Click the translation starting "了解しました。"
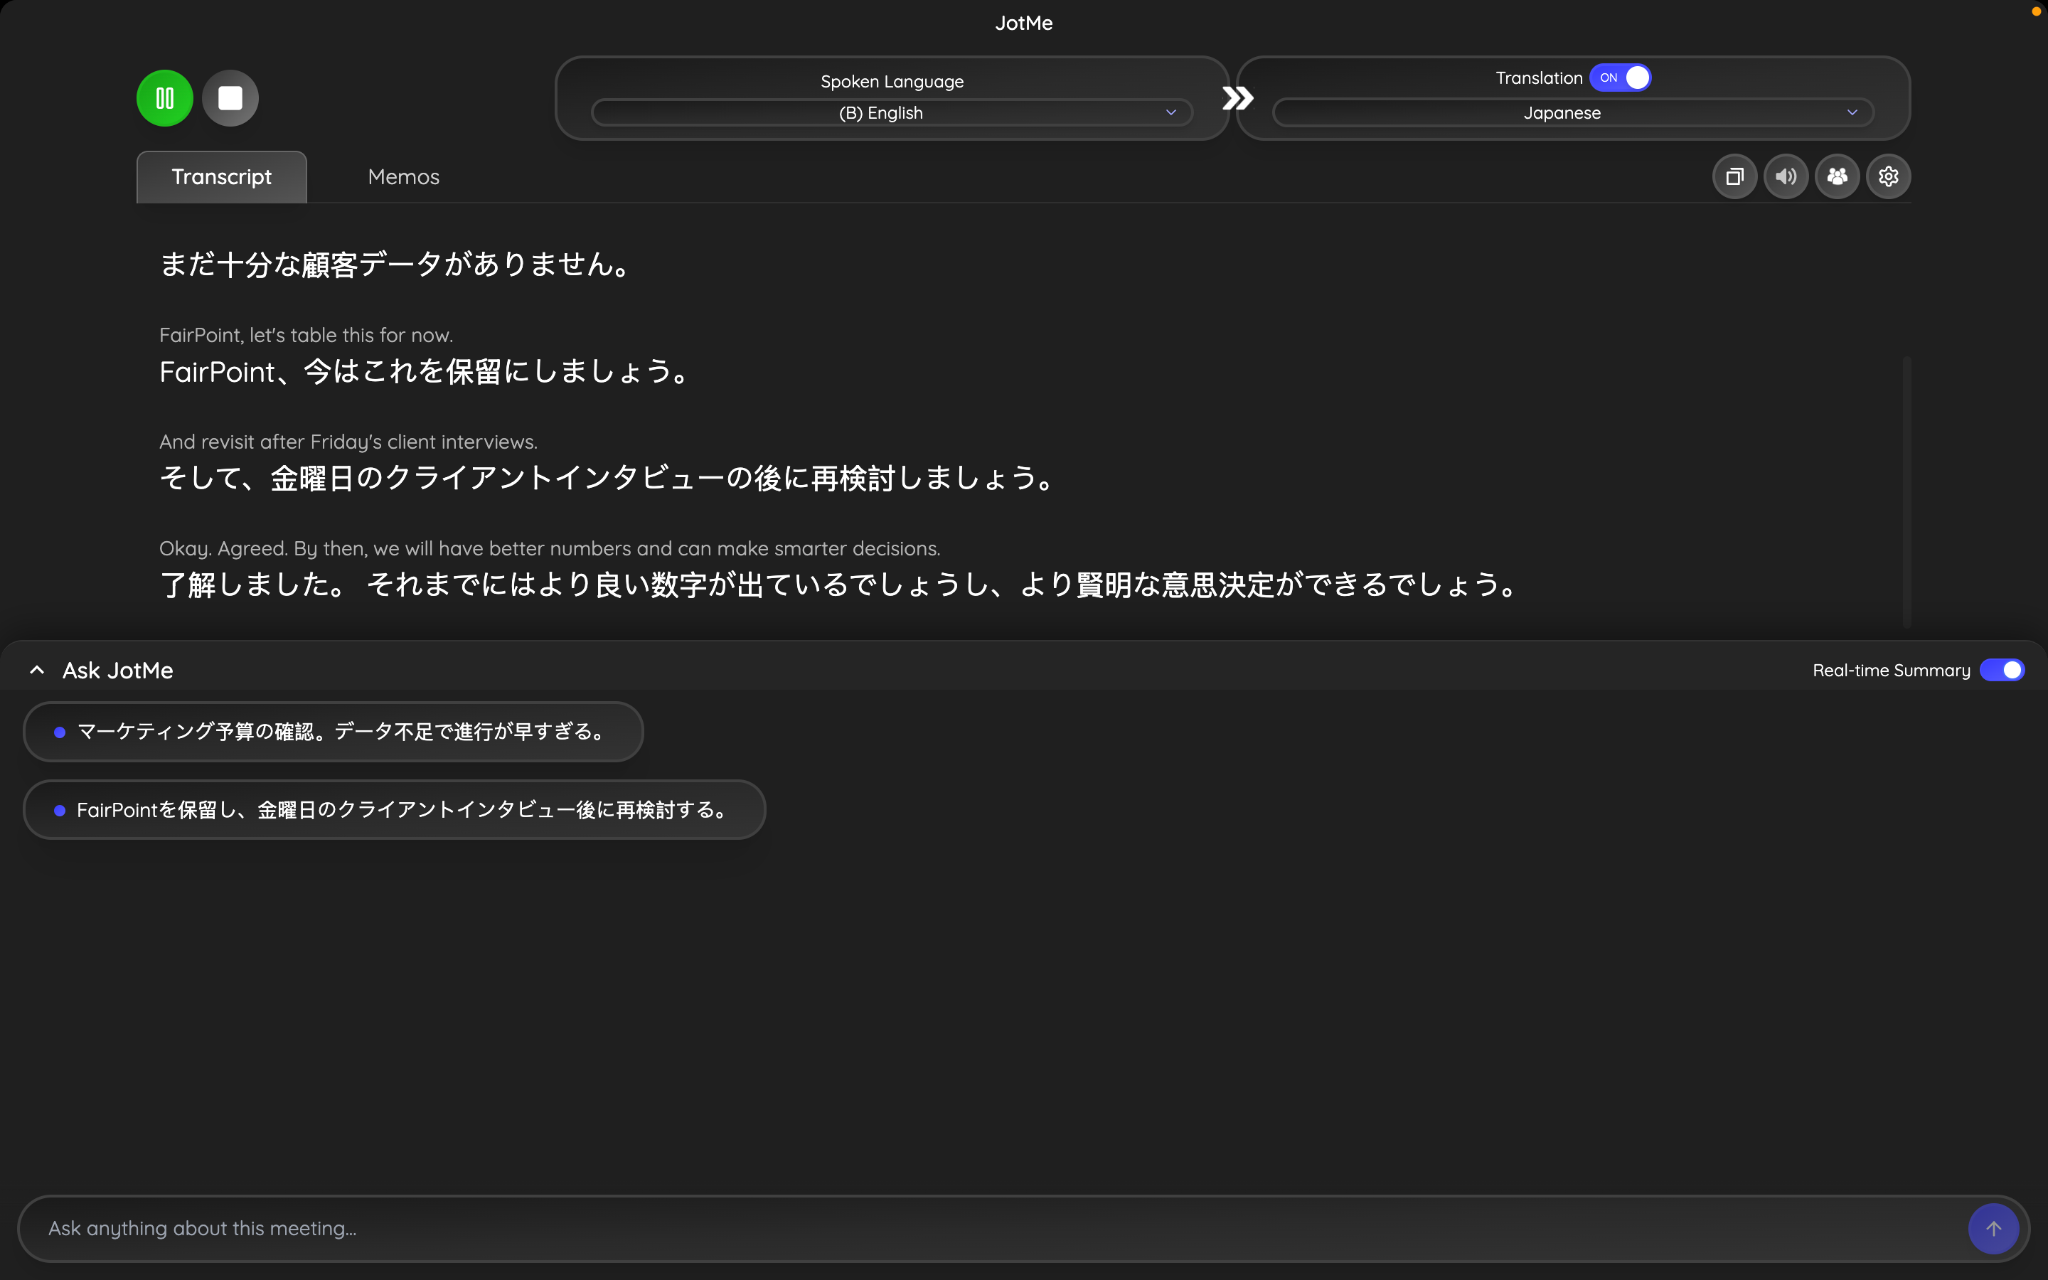Image resolution: width=2048 pixels, height=1280 pixels. 841,584
